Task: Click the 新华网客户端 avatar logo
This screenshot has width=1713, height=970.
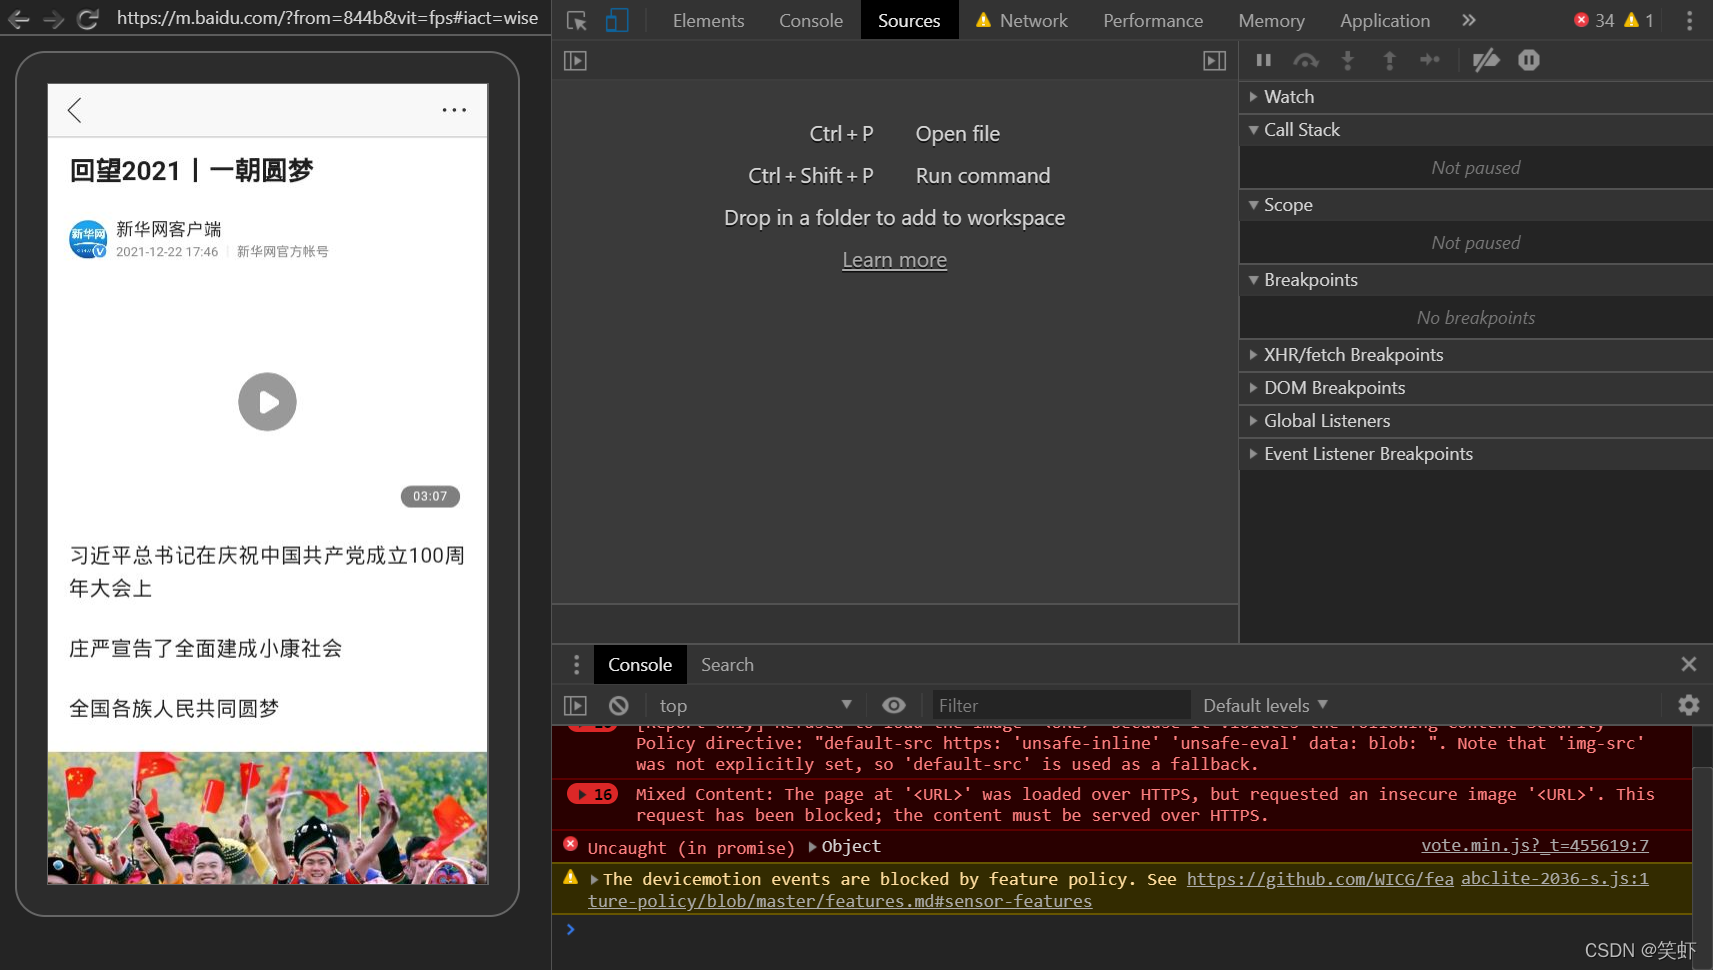Action: tap(88, 240)
